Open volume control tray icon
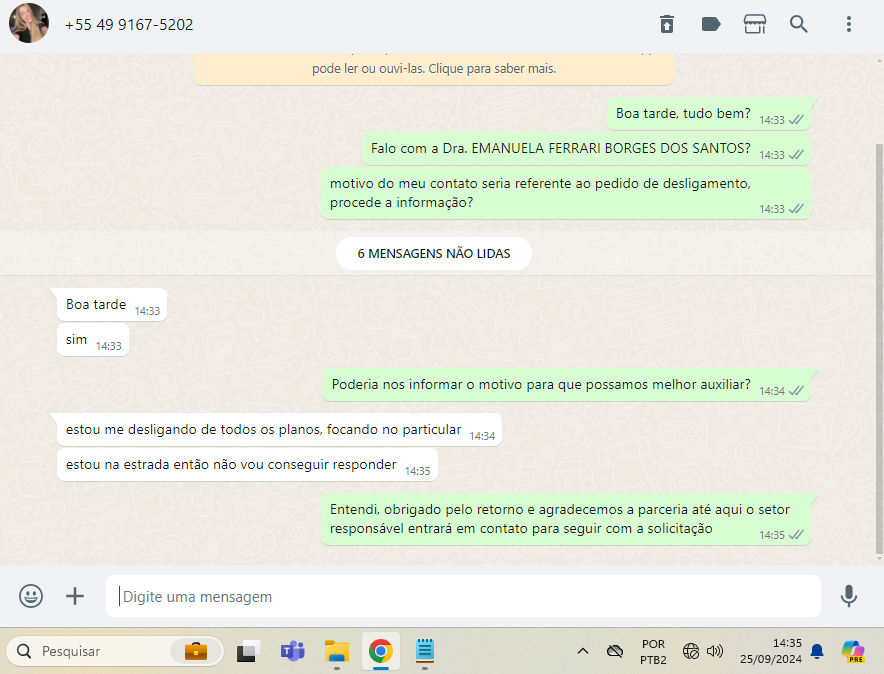 pos(715,651)
